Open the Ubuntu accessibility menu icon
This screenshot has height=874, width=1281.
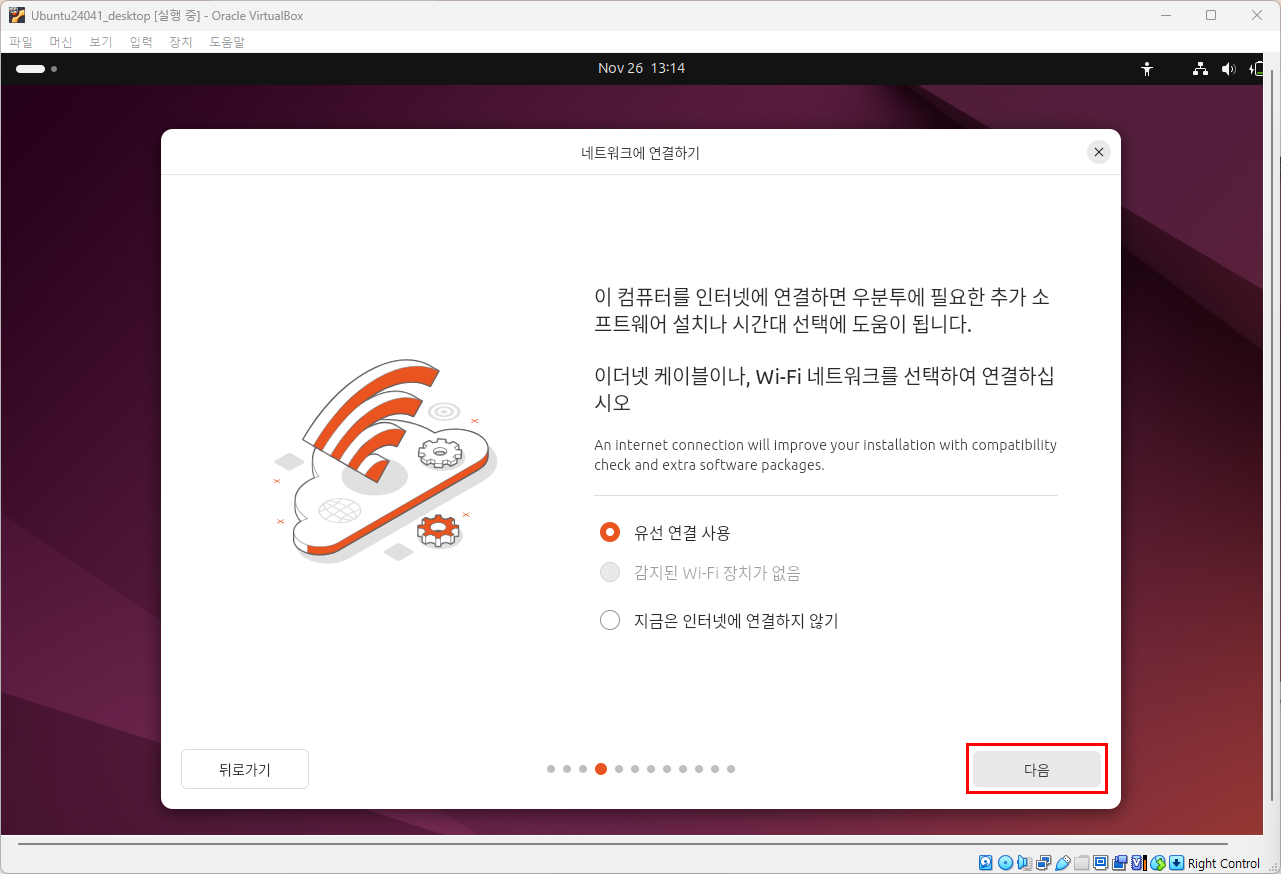(1147, 69)
